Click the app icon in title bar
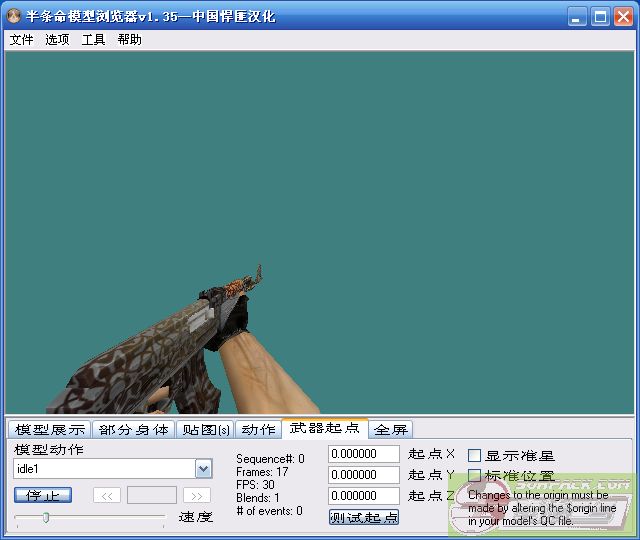The image size is (640, 540). point(14,16)
